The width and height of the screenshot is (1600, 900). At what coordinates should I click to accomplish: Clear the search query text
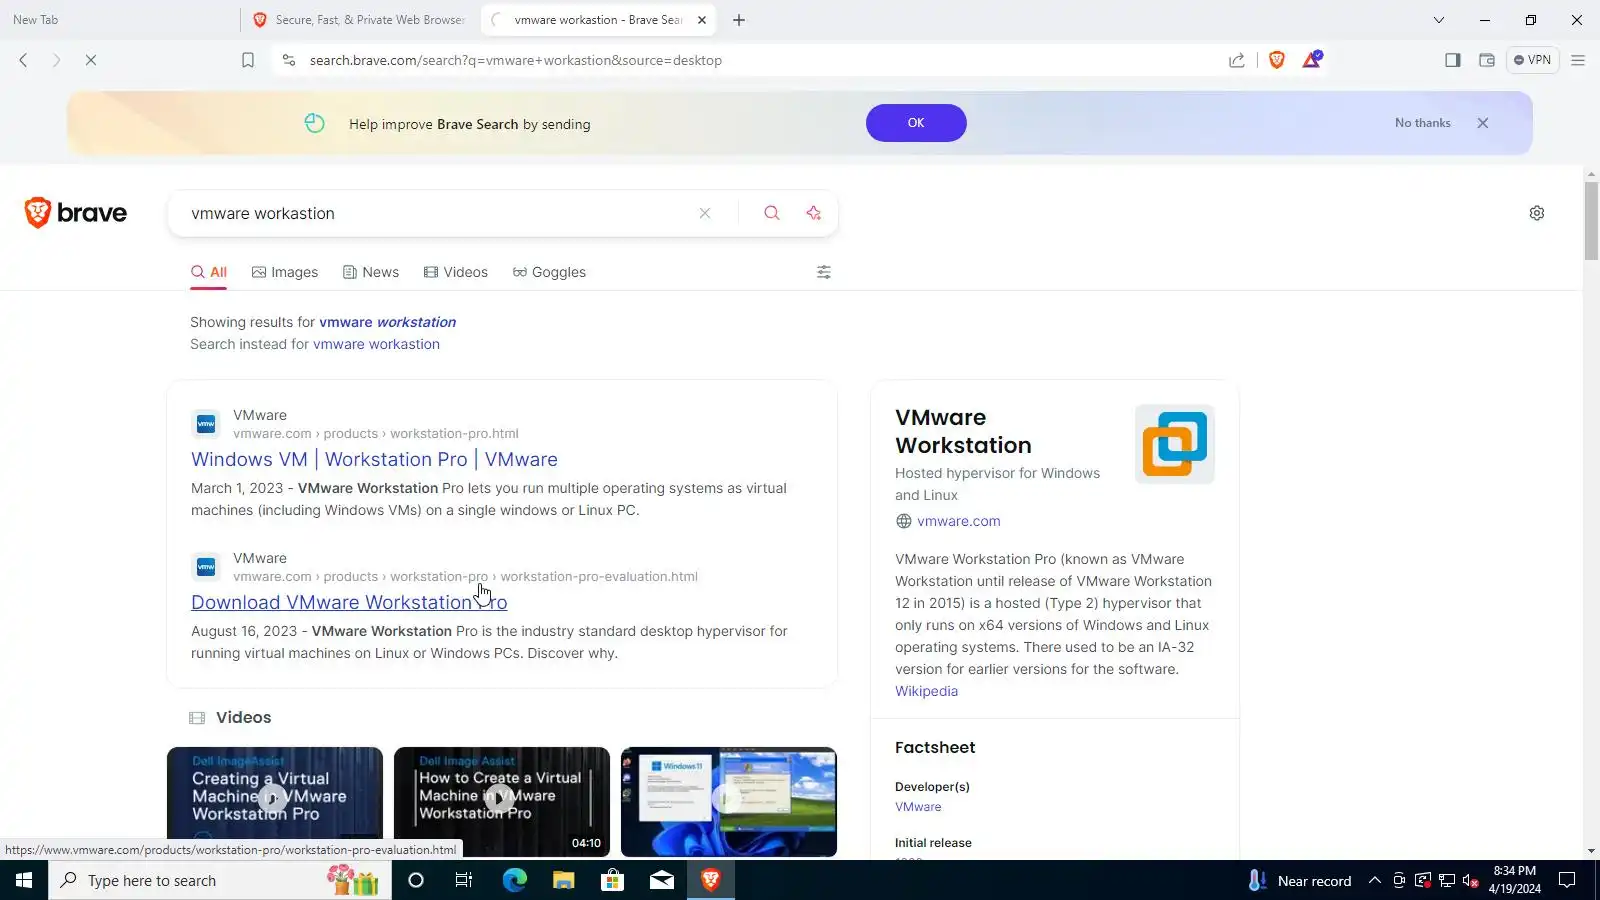[705, 213]
